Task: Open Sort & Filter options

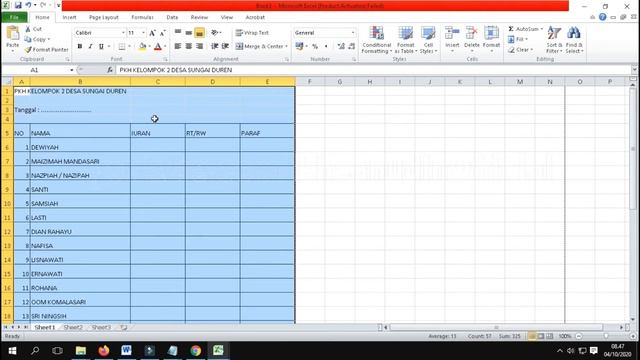Action: (x=554, y=39)
